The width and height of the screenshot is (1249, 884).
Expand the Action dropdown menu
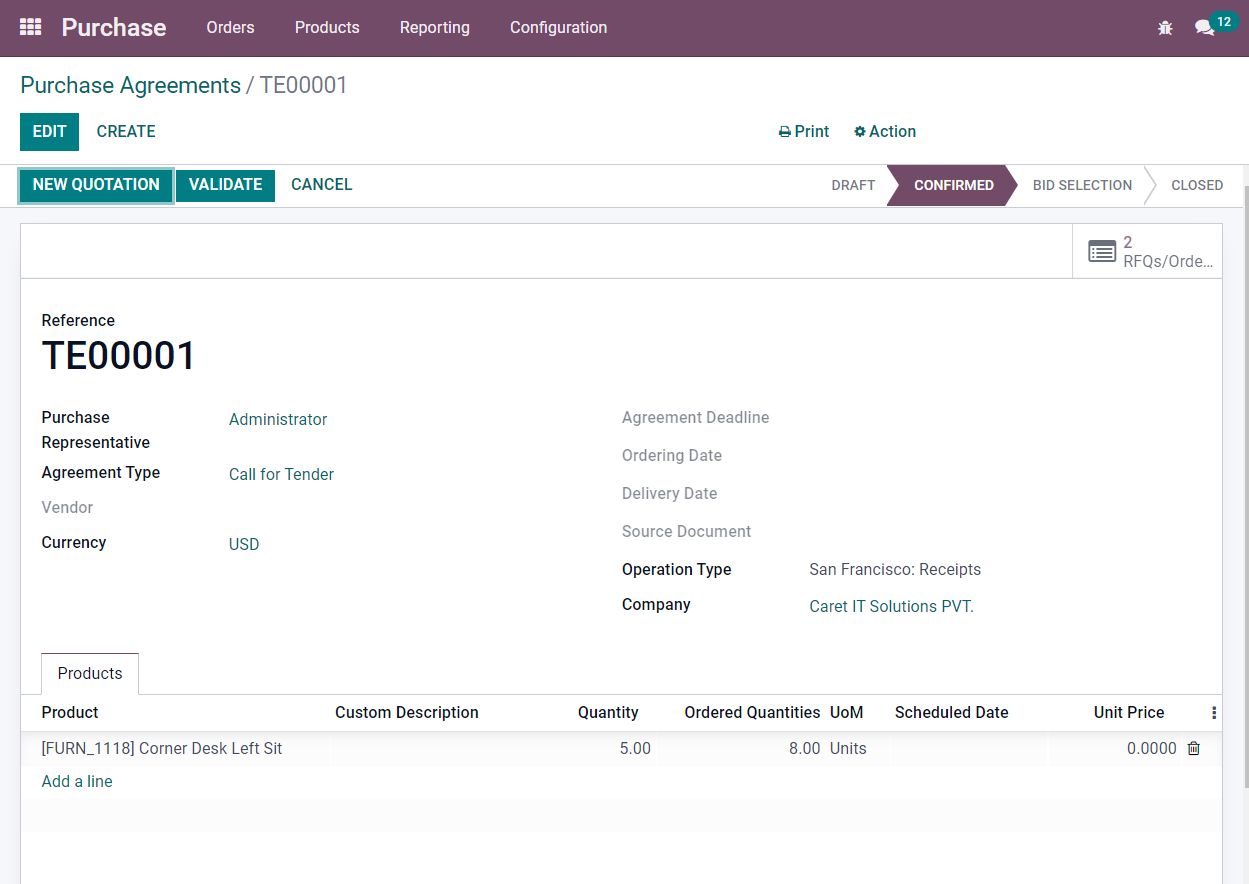pos(885,132)
